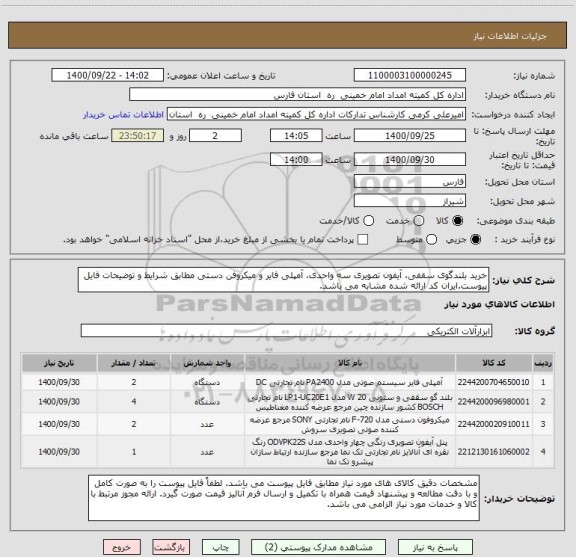Click the SONY F-720 microphone item name
576x557 pixels.
[350, 424]
